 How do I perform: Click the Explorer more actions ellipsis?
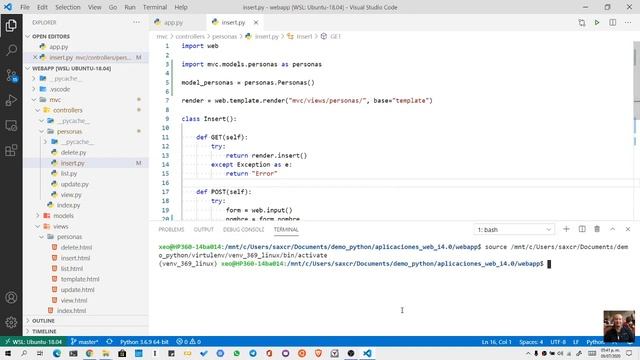[136, 22]
